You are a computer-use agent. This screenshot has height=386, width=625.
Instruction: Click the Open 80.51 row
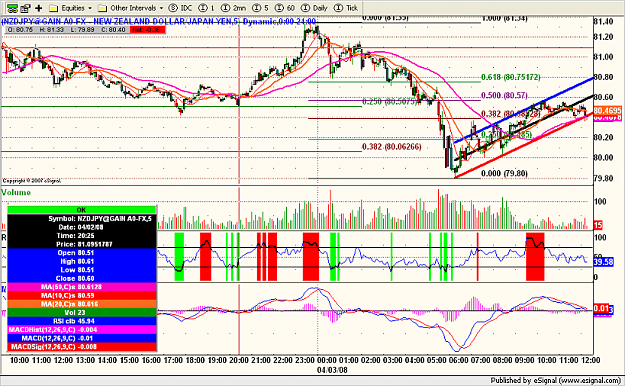tap(82, 253)
